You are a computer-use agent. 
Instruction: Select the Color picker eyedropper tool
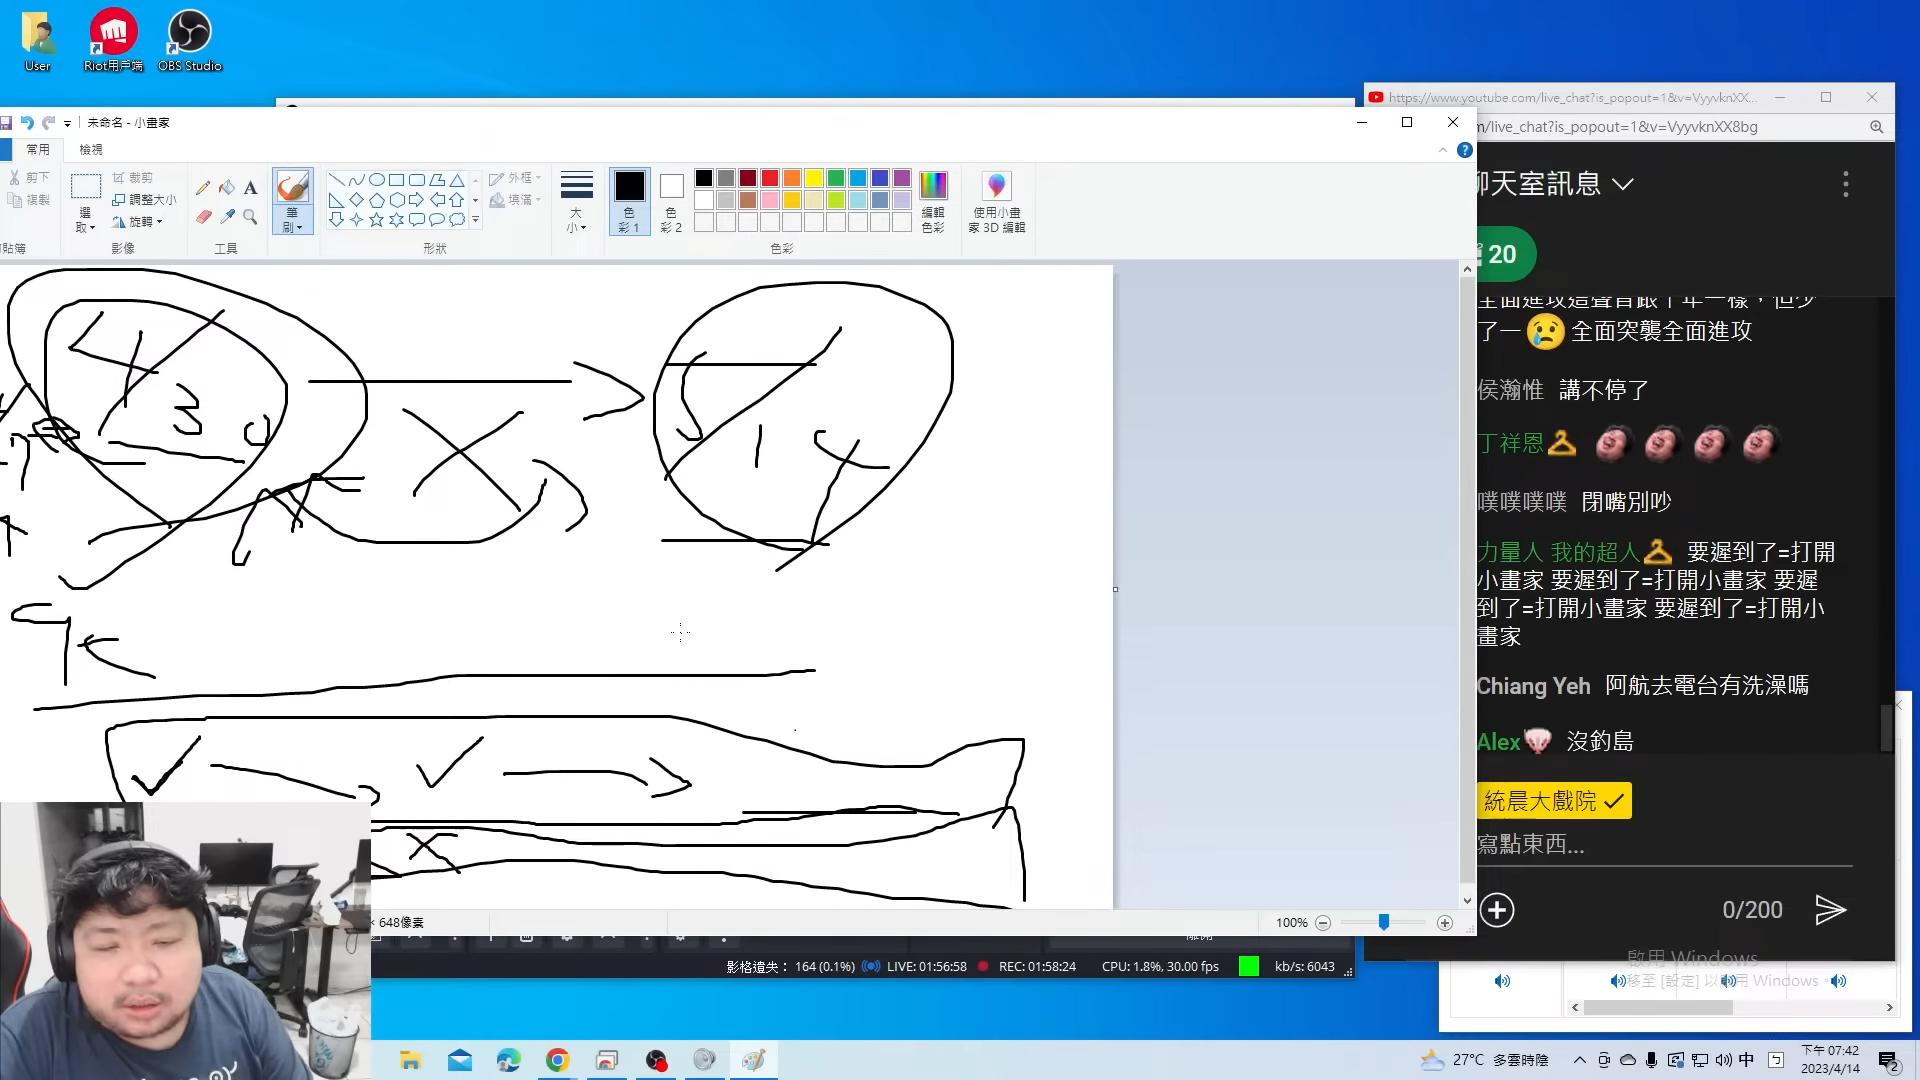[x=227, y=217]
